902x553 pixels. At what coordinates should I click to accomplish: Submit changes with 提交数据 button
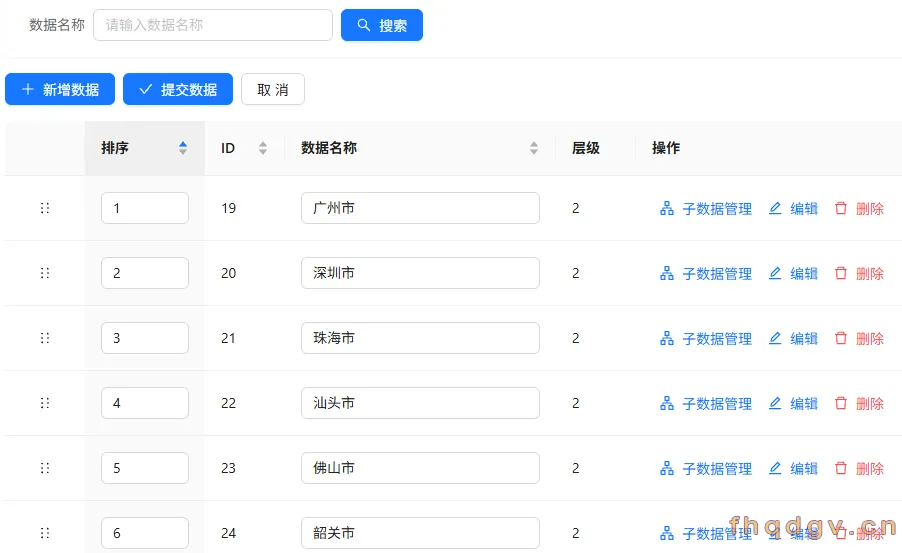[178, 89]
